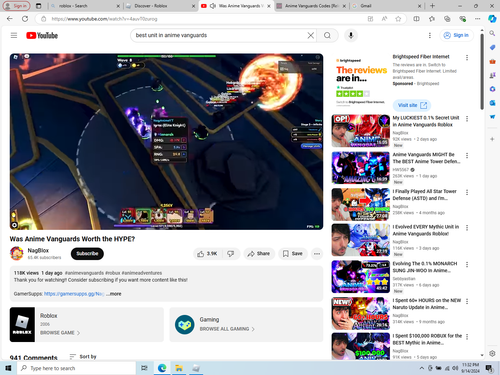Open options for 'Anime Vanguards MIGHT Be' video
Image resolution: width=500 pixels, height=375 pixels.
[x=467, y=155]
